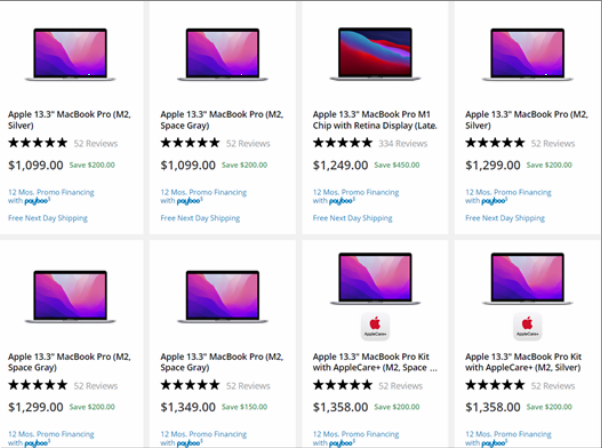Click Free Next Day Shipping on $1,249.00 MacBook
This screenshot has width=602, height=448.
coord(352,218)
